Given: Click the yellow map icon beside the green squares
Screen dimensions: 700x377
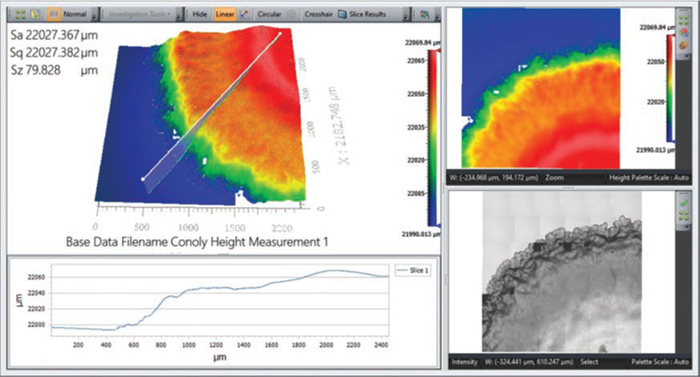Looking at the screenshot, I should pyautogui.click(x=35, y=14).
